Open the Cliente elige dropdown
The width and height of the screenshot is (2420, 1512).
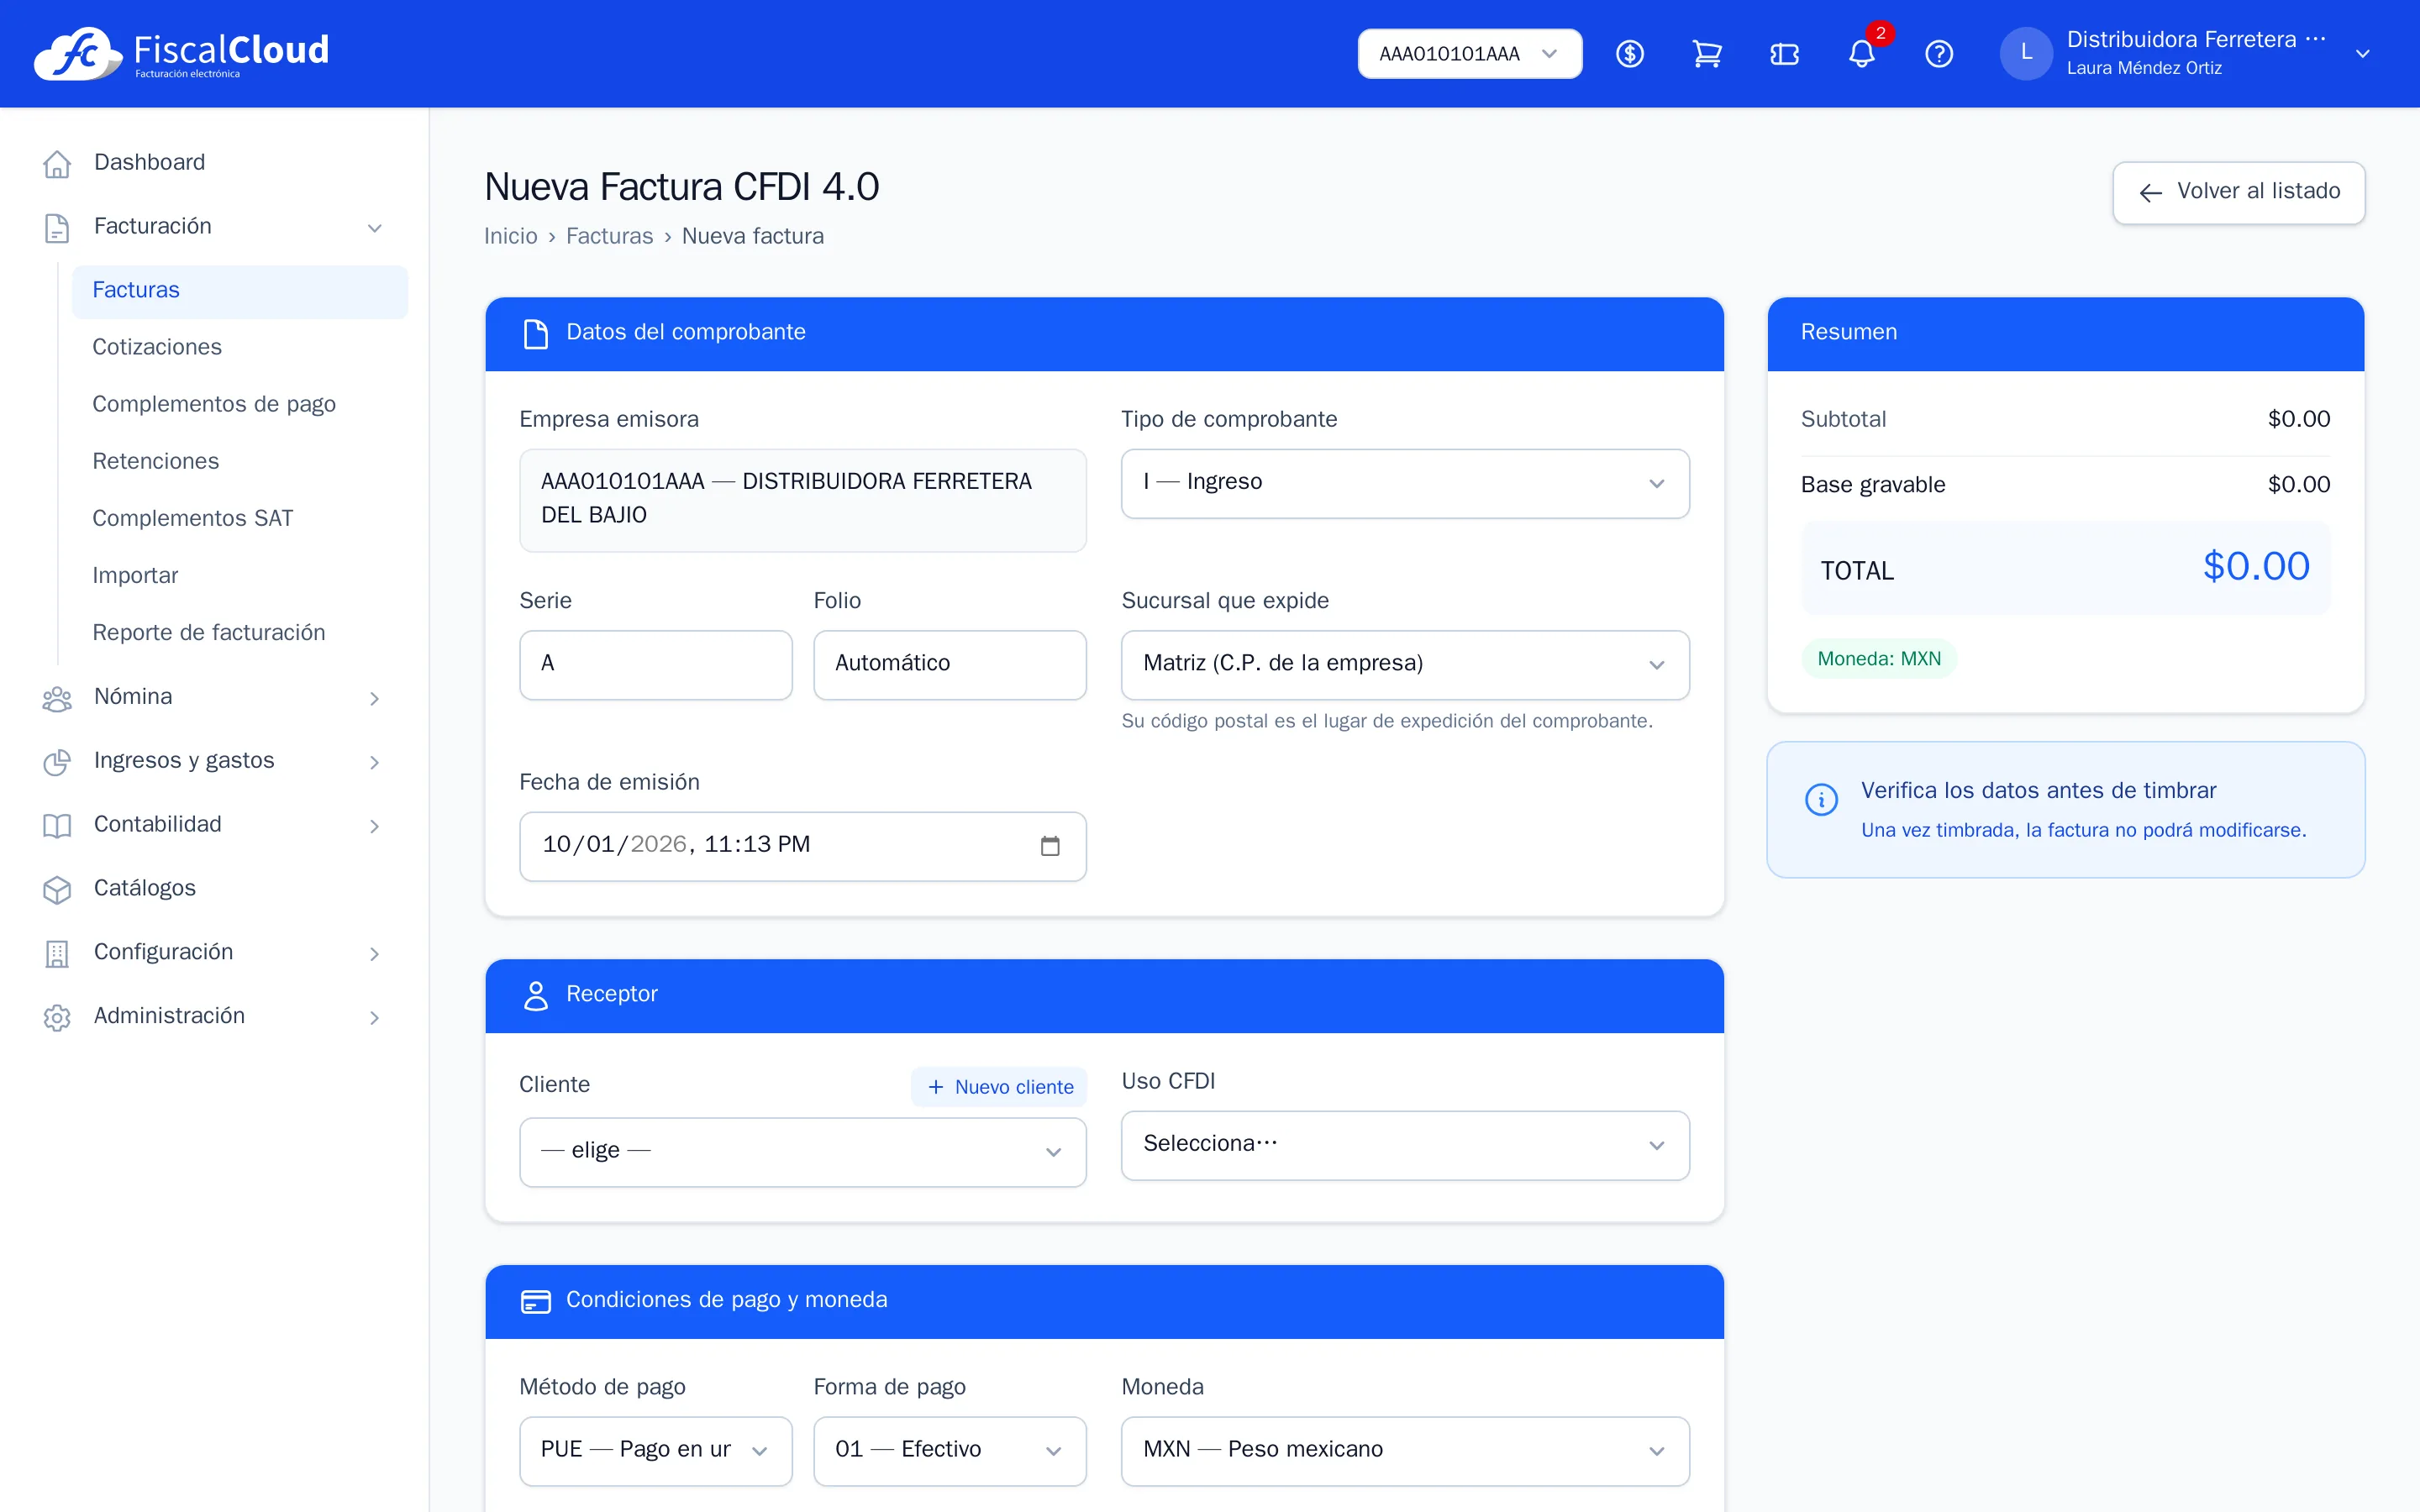[802, 1151]
